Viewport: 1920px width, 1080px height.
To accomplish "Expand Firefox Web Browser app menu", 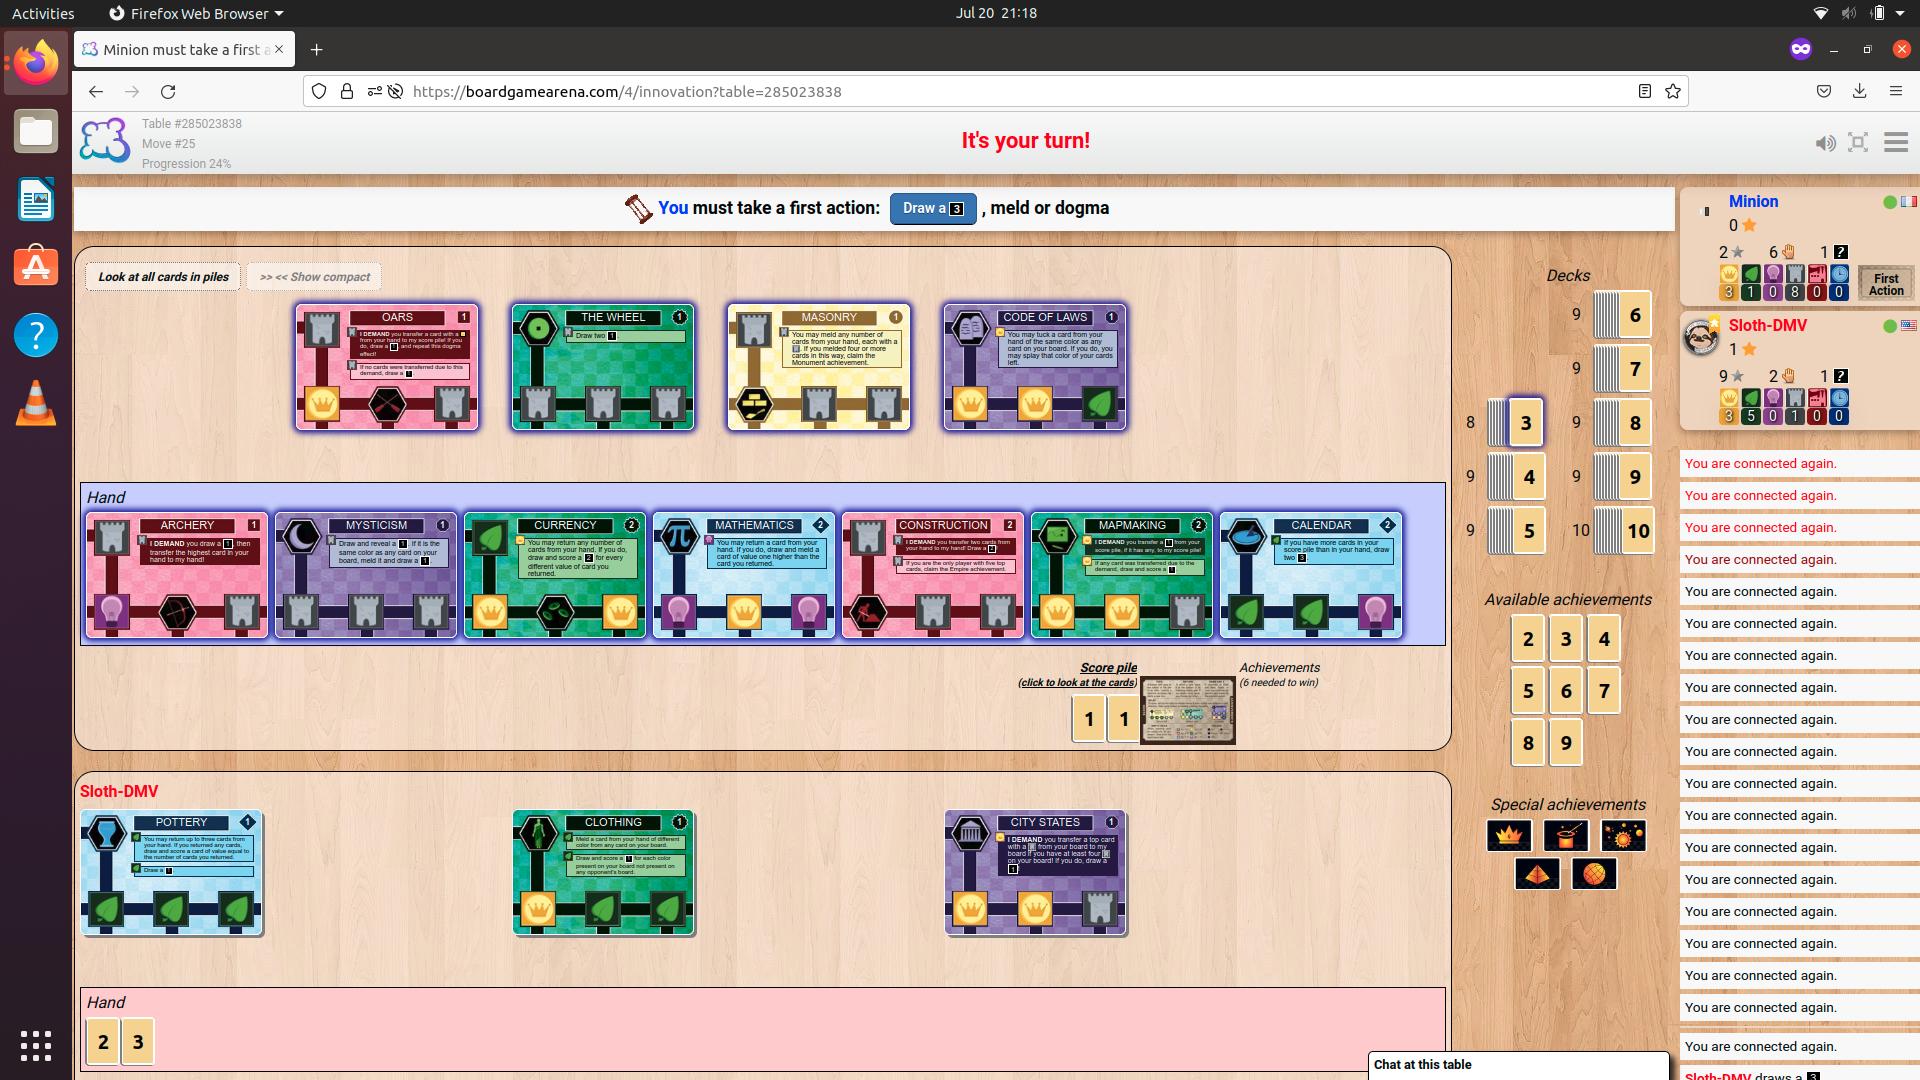I will (196, 13).
